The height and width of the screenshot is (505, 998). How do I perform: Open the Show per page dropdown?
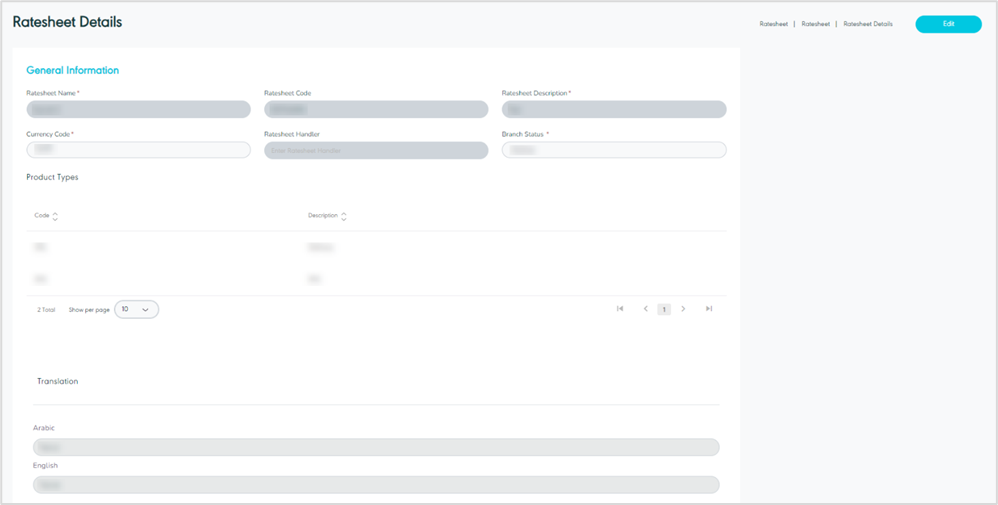click(x=136, y=310)
